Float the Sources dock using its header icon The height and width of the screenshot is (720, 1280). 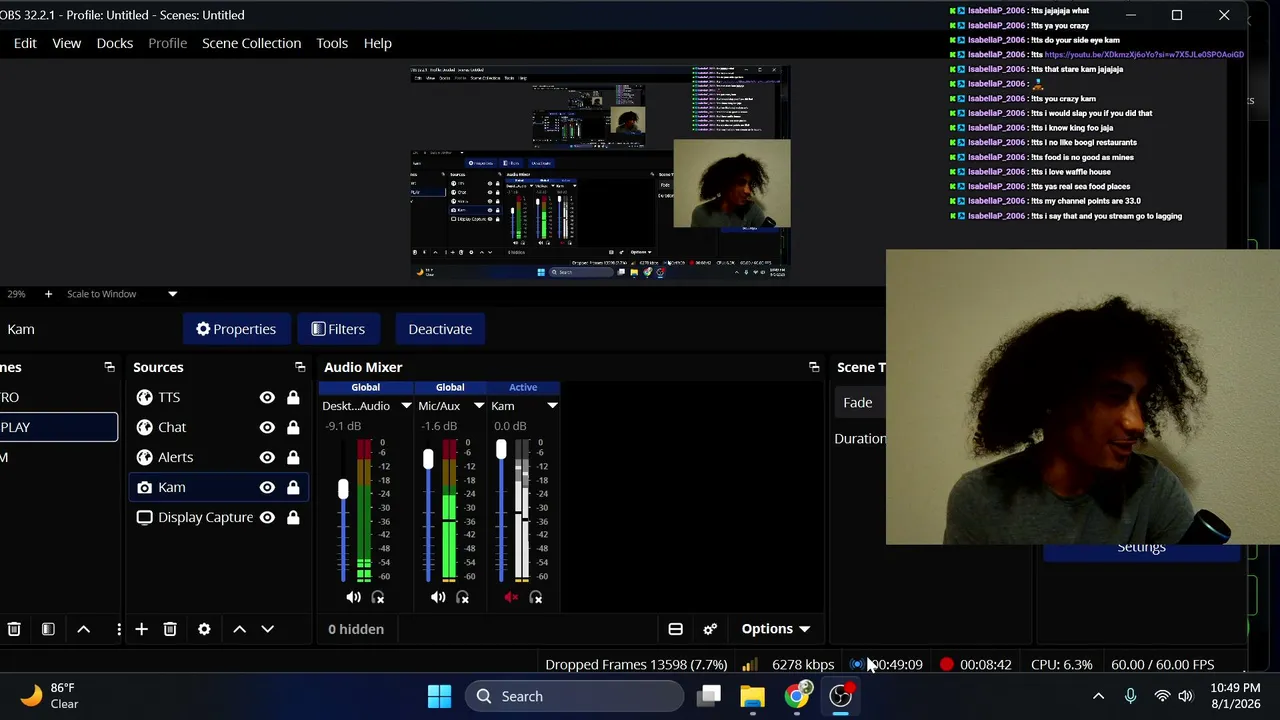[x=300, y=367]
